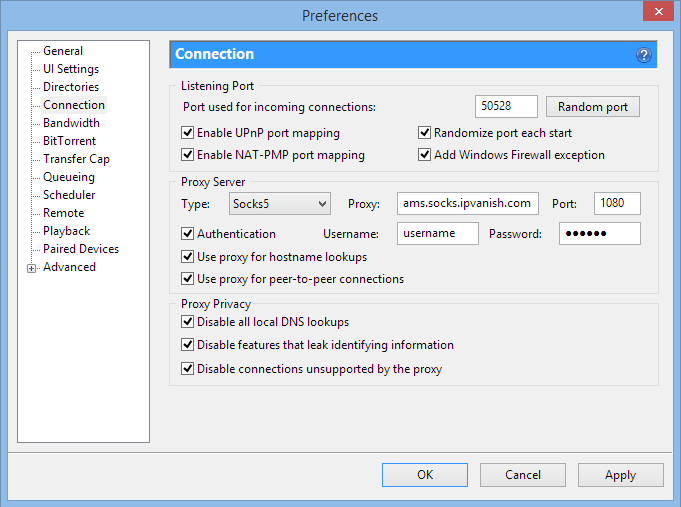Toggle Enable UPnP port mapping
The width and height of the screenshot is (681, 507).
click(x=187, y=133)
